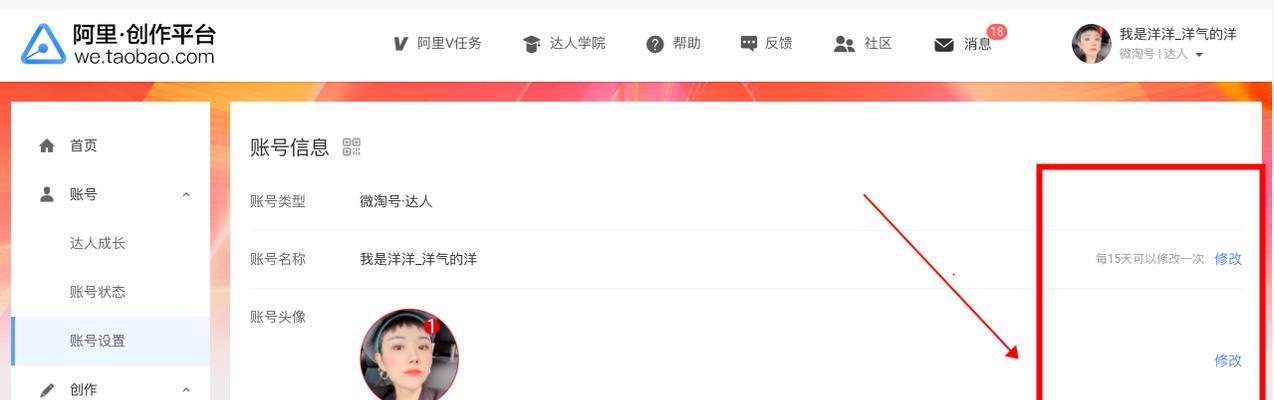Show the QR code next to 账号信息
1274x400 pixels.
[351, 147]
